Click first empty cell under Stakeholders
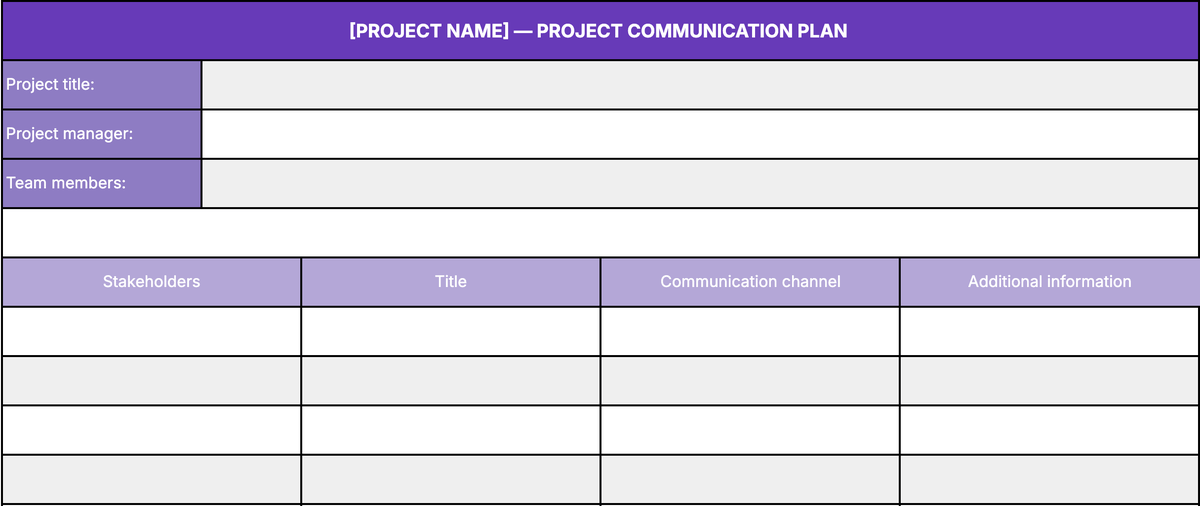This screenshot has height=506, width=1200. pyautogui.click(x=151, y=331)
